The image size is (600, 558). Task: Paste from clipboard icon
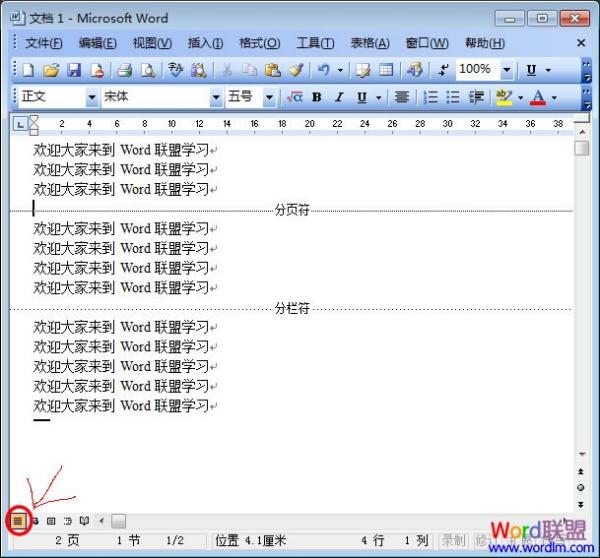[x=273, y=70]
